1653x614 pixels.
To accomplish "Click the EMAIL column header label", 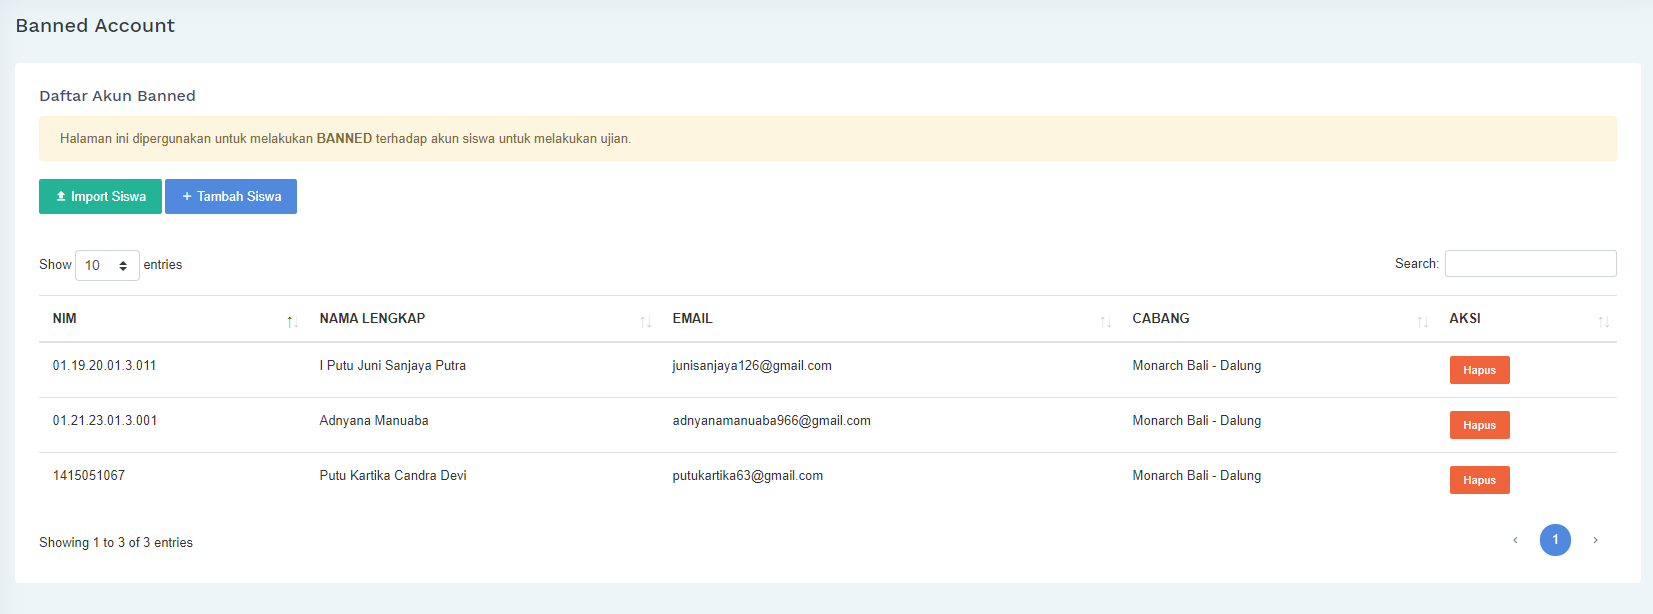I will (692, 319).
